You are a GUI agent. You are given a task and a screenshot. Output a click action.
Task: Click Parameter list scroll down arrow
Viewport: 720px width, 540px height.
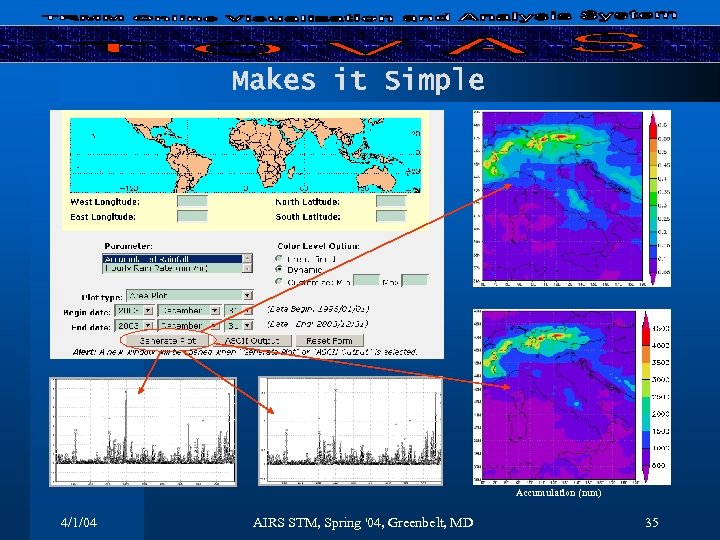click(x=248, y=269)
